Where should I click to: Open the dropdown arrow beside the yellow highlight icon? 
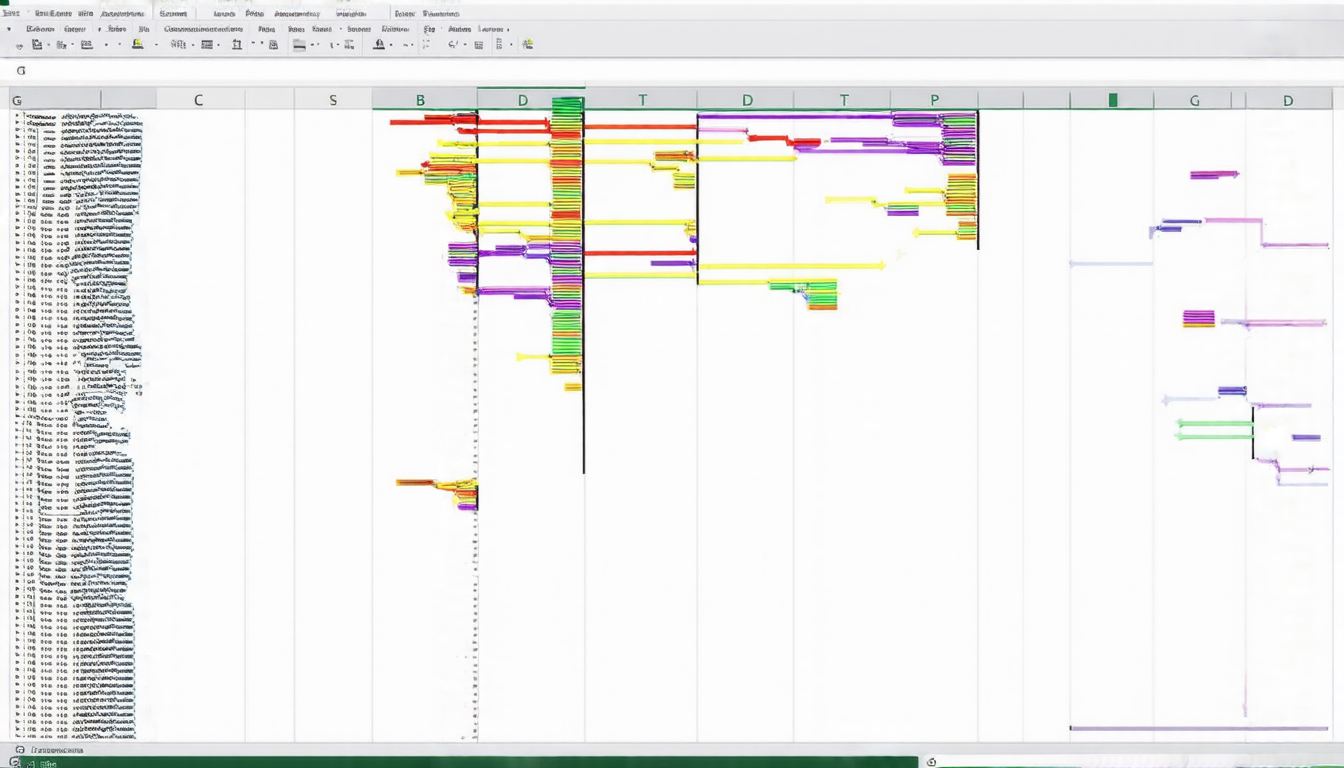coord(157,44)
